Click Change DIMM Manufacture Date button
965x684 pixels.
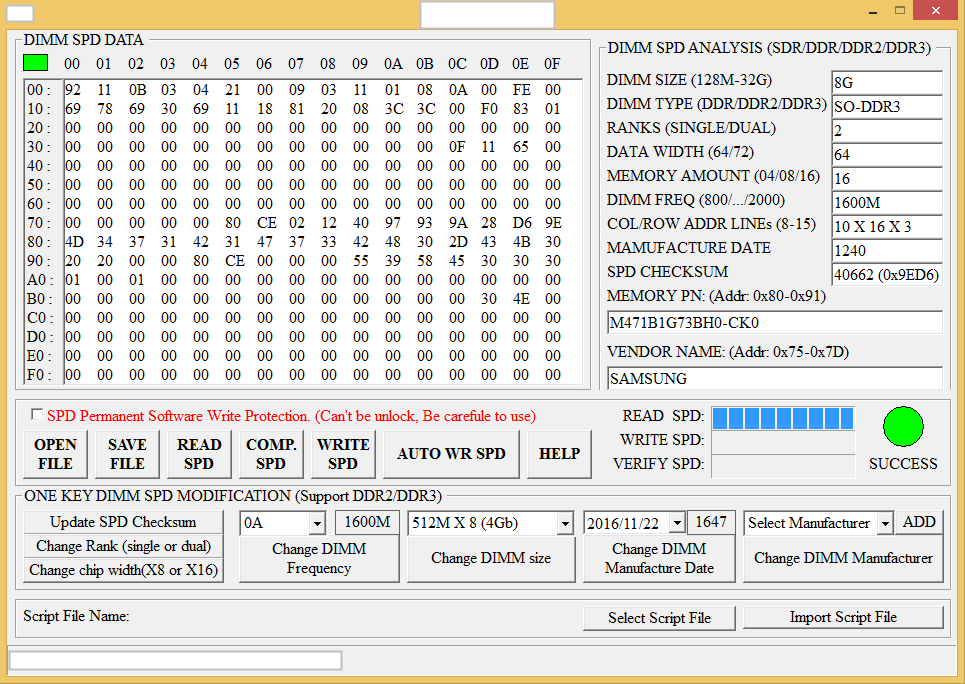click(659, 558)
